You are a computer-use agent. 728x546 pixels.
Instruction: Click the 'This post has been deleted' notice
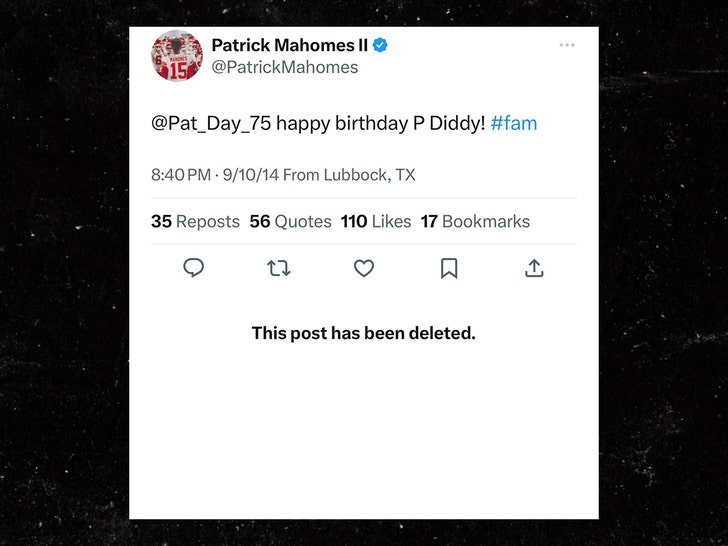click(363, 333)
